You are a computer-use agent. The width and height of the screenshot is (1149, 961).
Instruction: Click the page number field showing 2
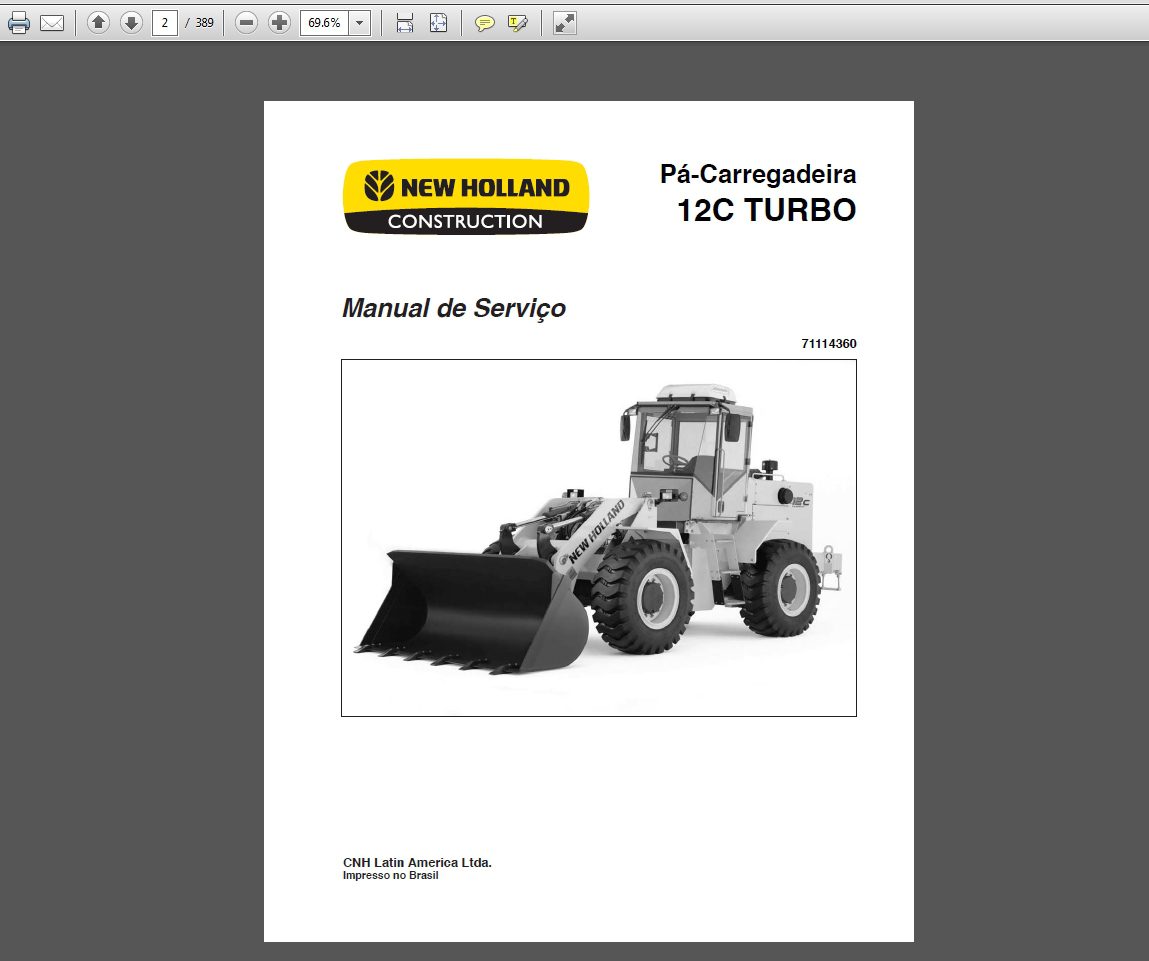pos(165,23)
